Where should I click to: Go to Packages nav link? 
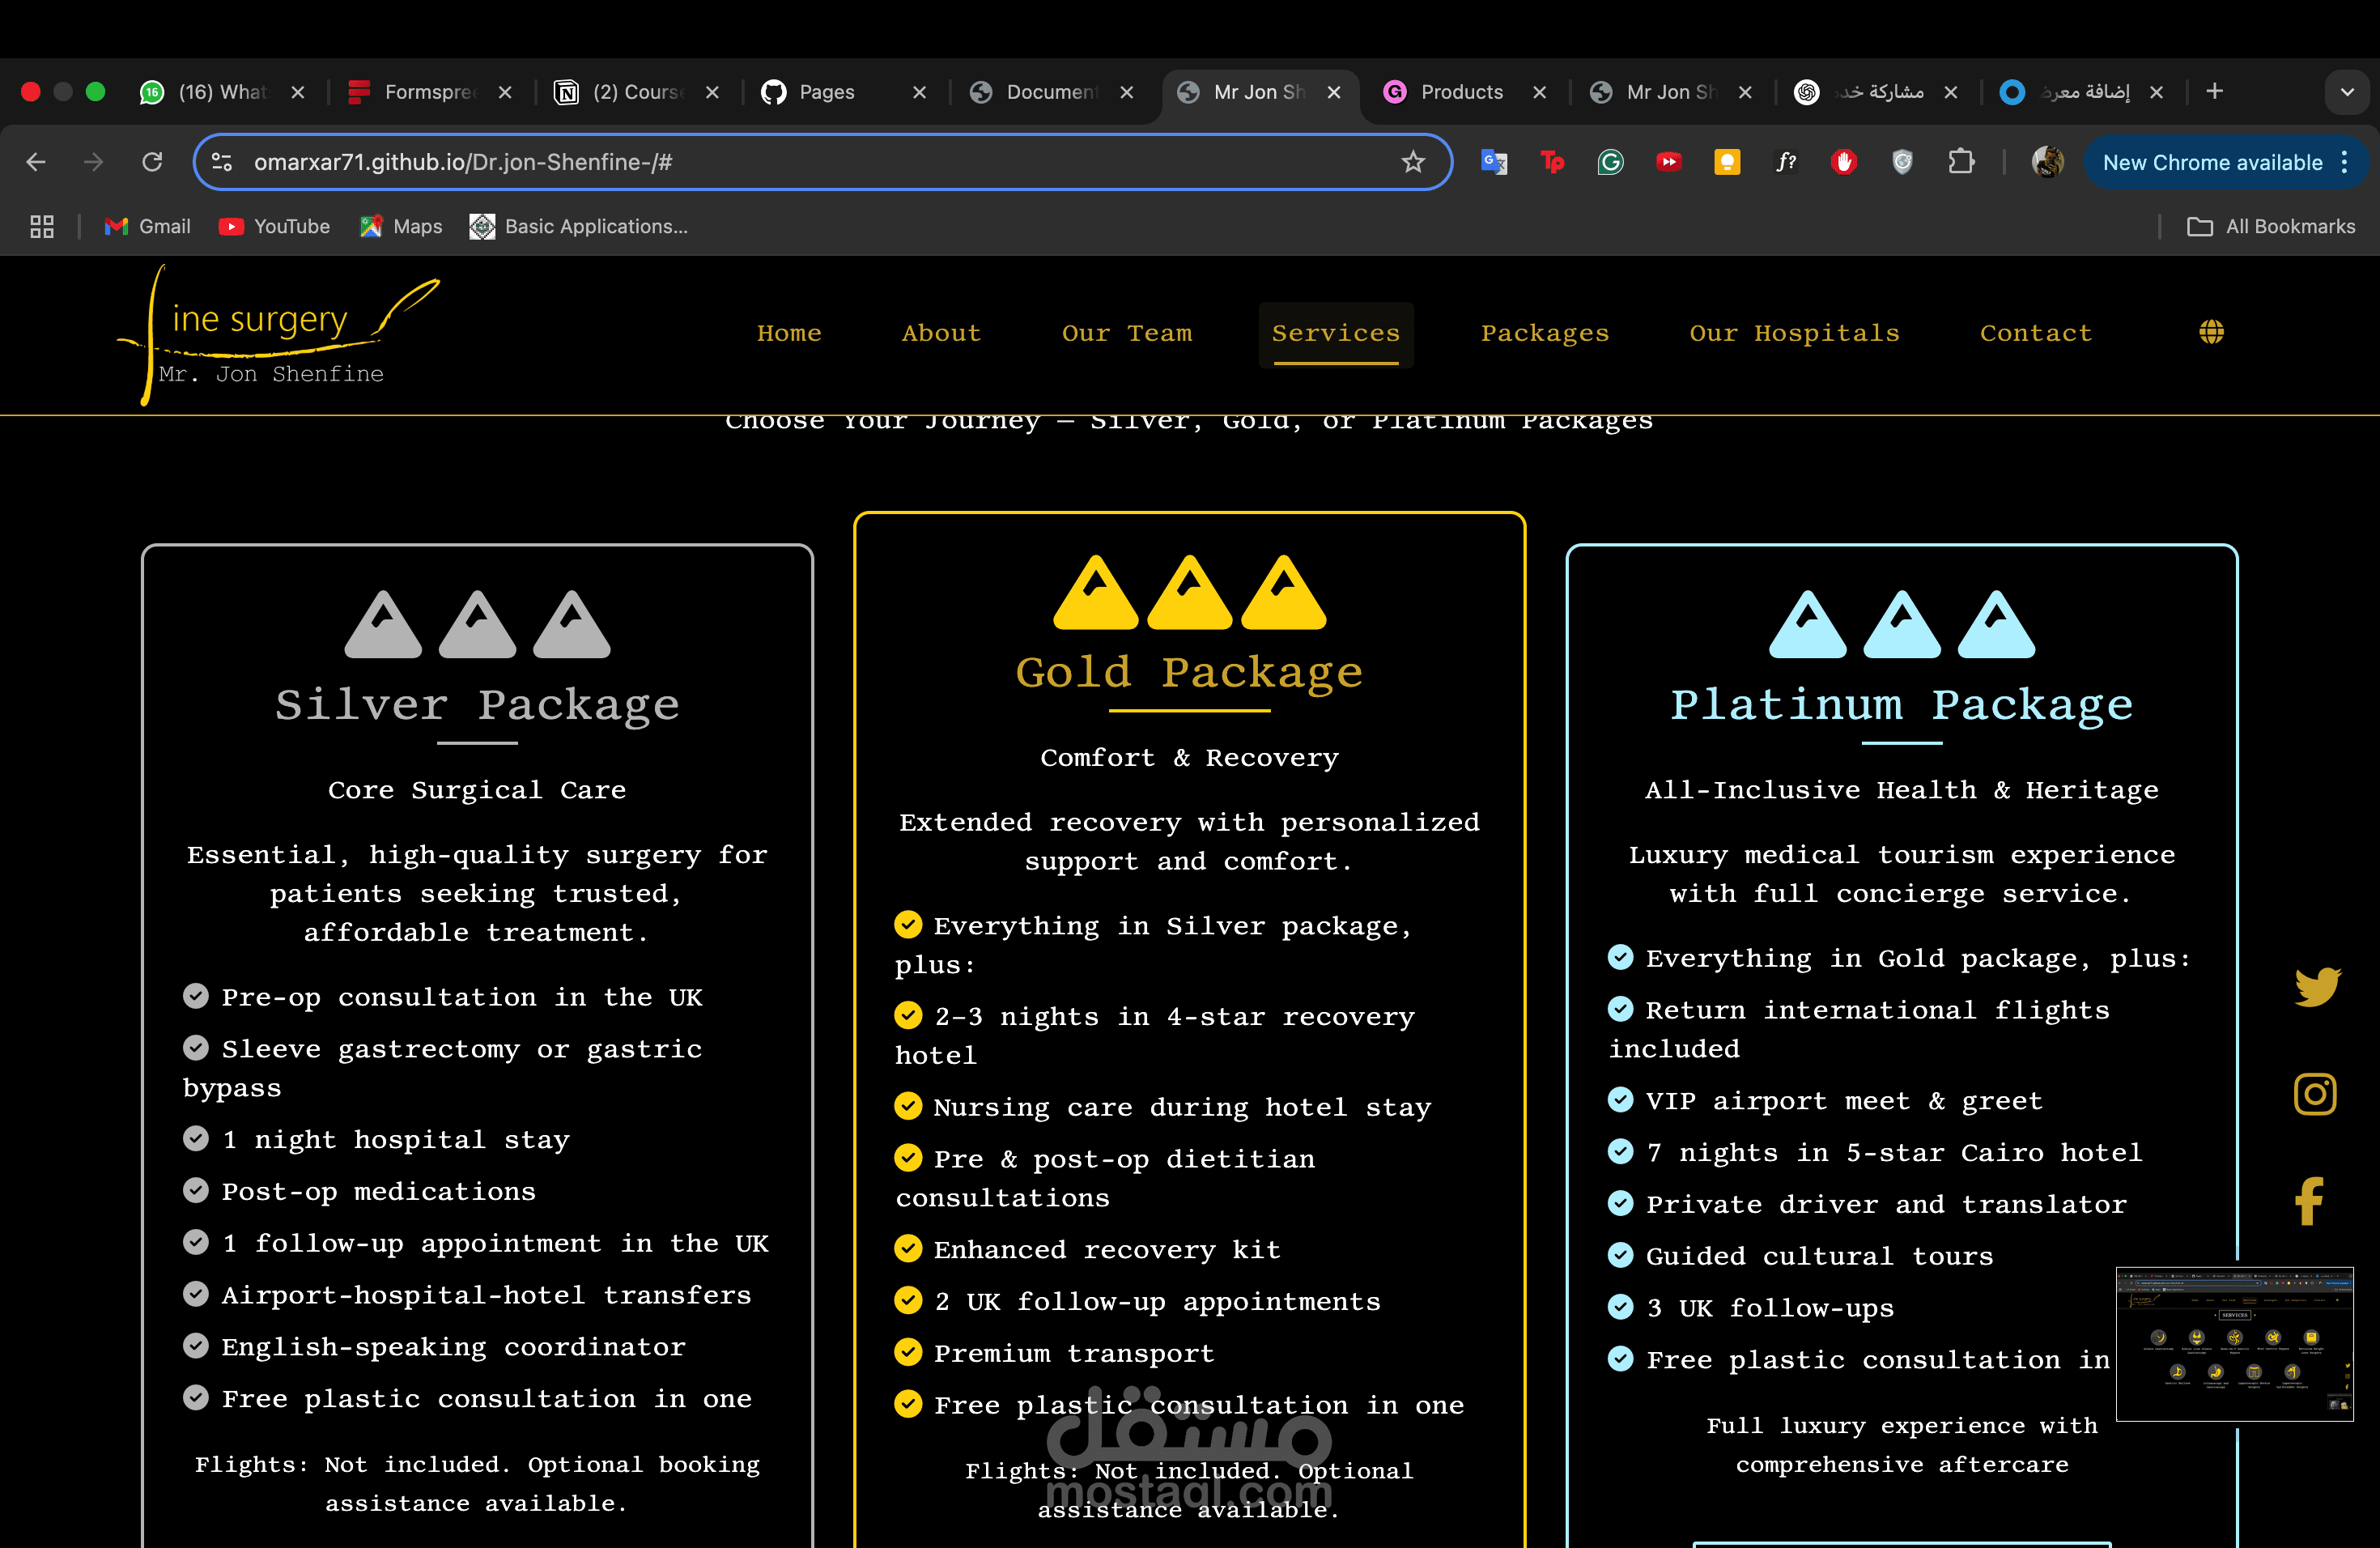pyautogui.click(x=1544, y=333)
